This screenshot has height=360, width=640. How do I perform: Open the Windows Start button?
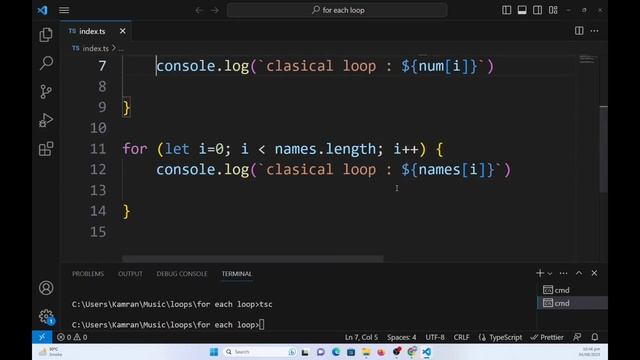pos(213,352)
